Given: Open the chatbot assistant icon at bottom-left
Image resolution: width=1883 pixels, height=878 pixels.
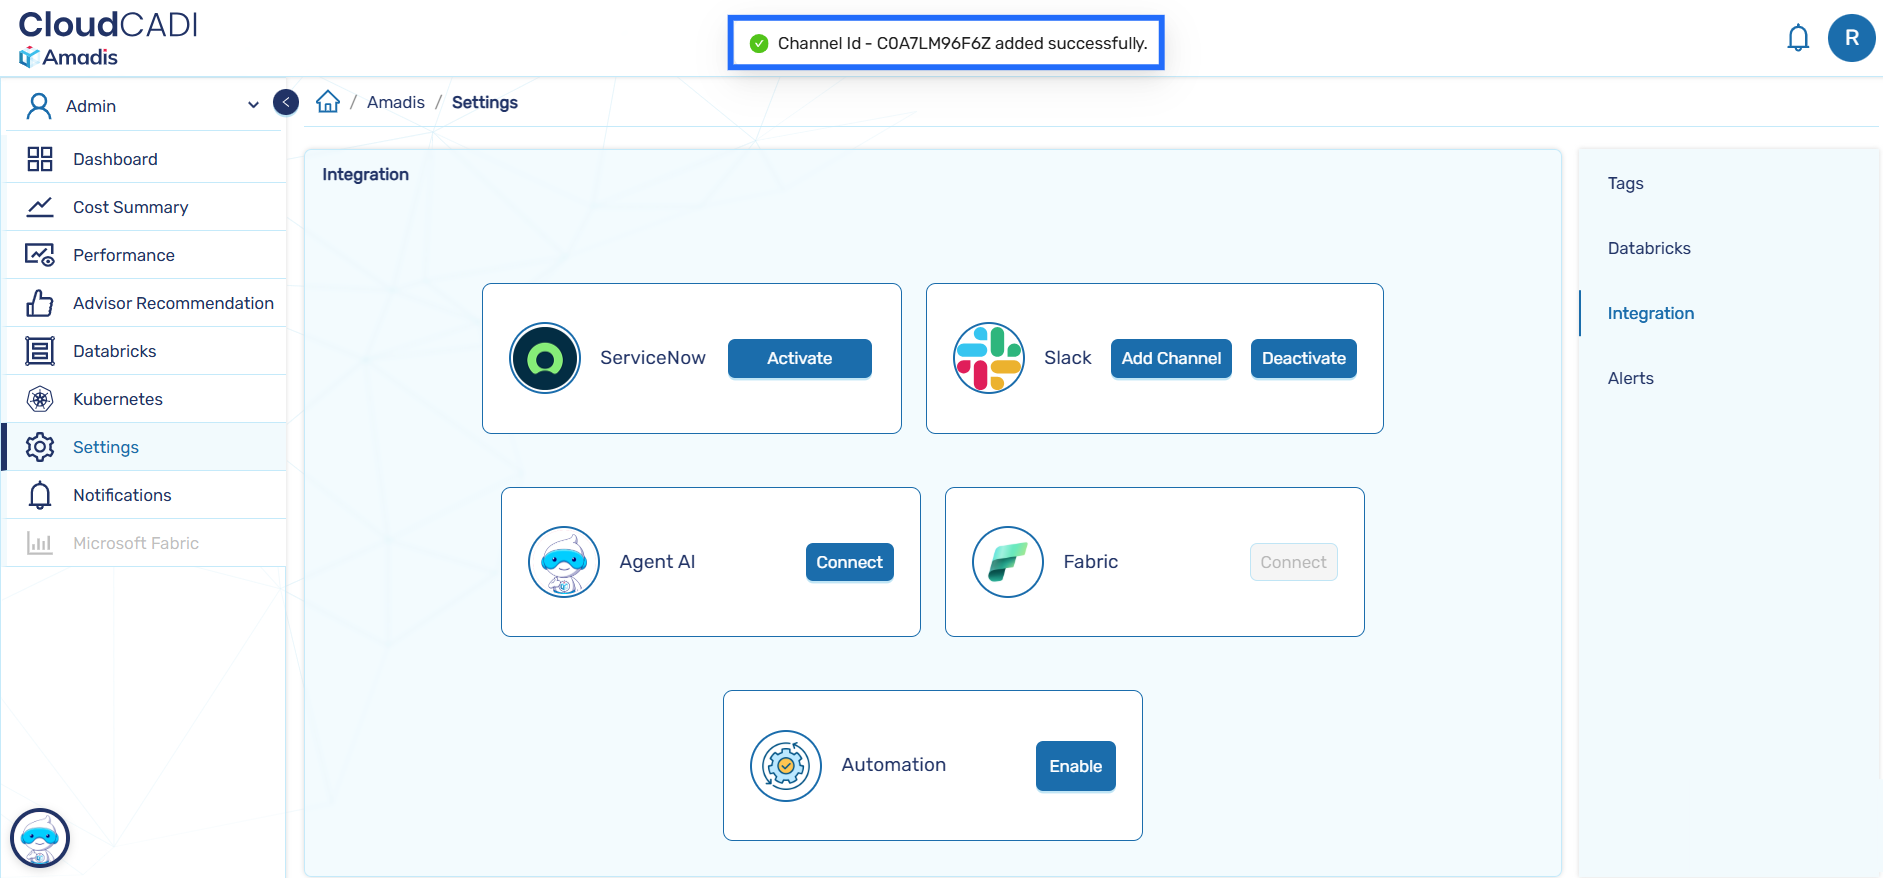Looking at the screenshot, I should [40, 837].
